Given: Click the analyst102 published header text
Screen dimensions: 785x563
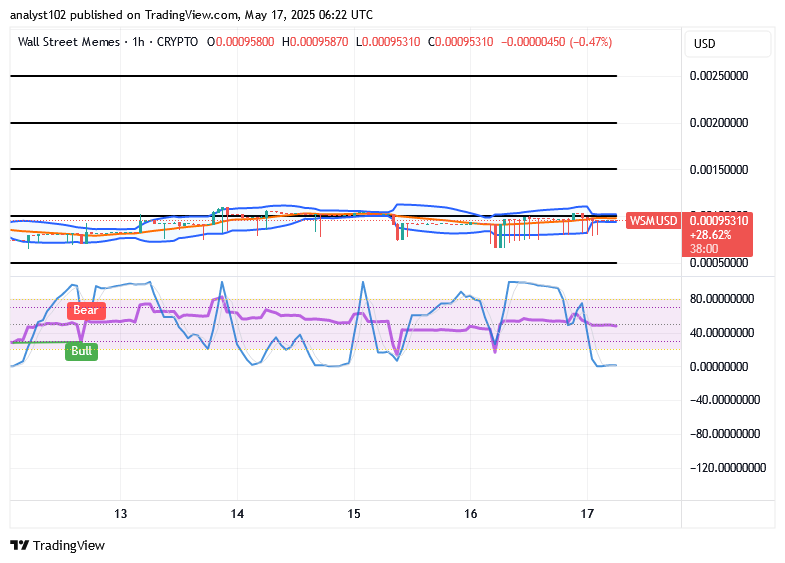Looking at the screenshot, I should point(191,15).
